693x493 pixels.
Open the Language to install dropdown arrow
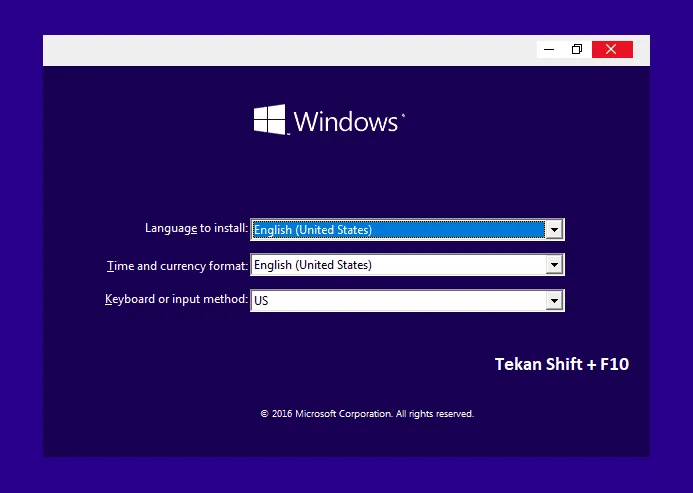554,229
